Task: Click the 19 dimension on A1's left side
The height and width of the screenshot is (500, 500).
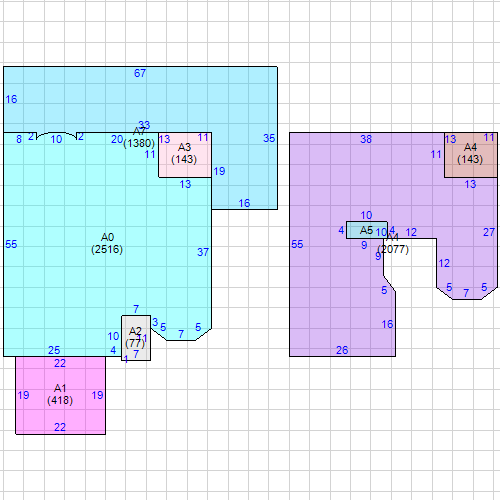Action: (23, 395)
